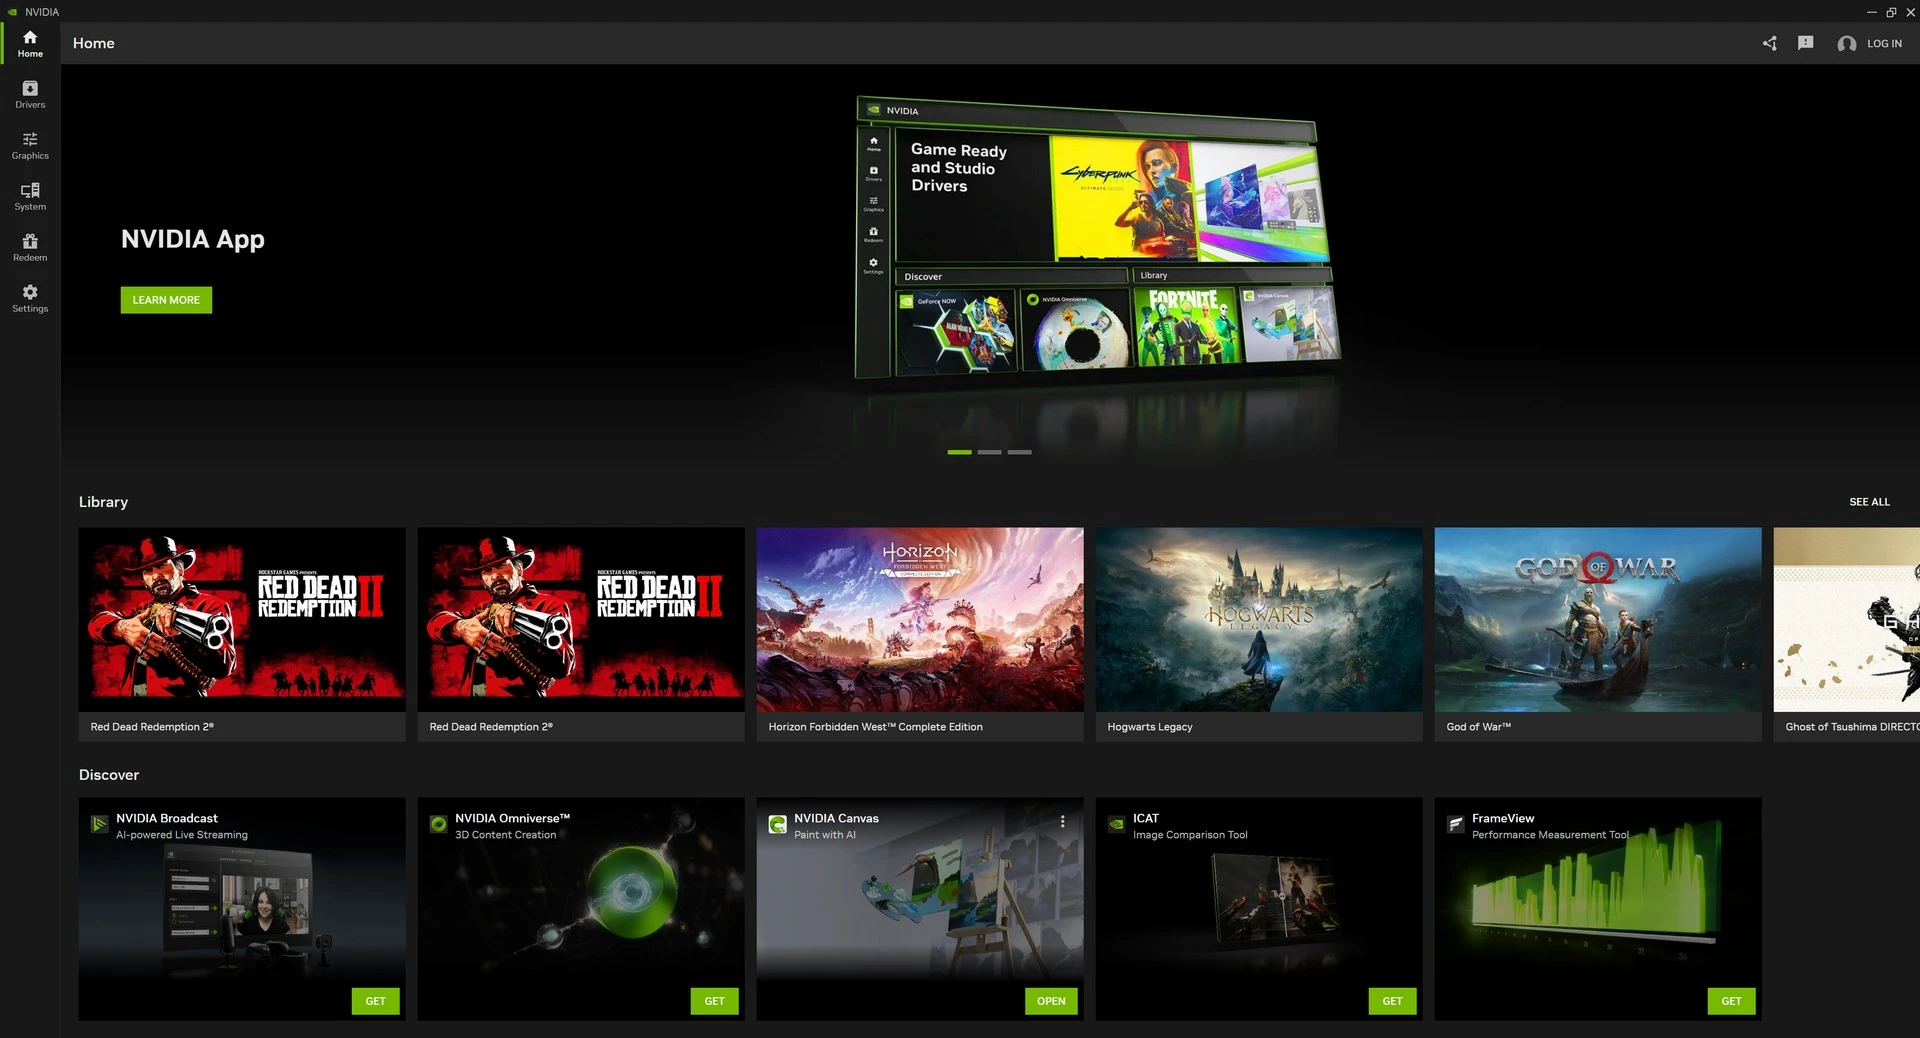Click the user avatar icon
The image size is (1920, 1038).
pos(1846,43)
